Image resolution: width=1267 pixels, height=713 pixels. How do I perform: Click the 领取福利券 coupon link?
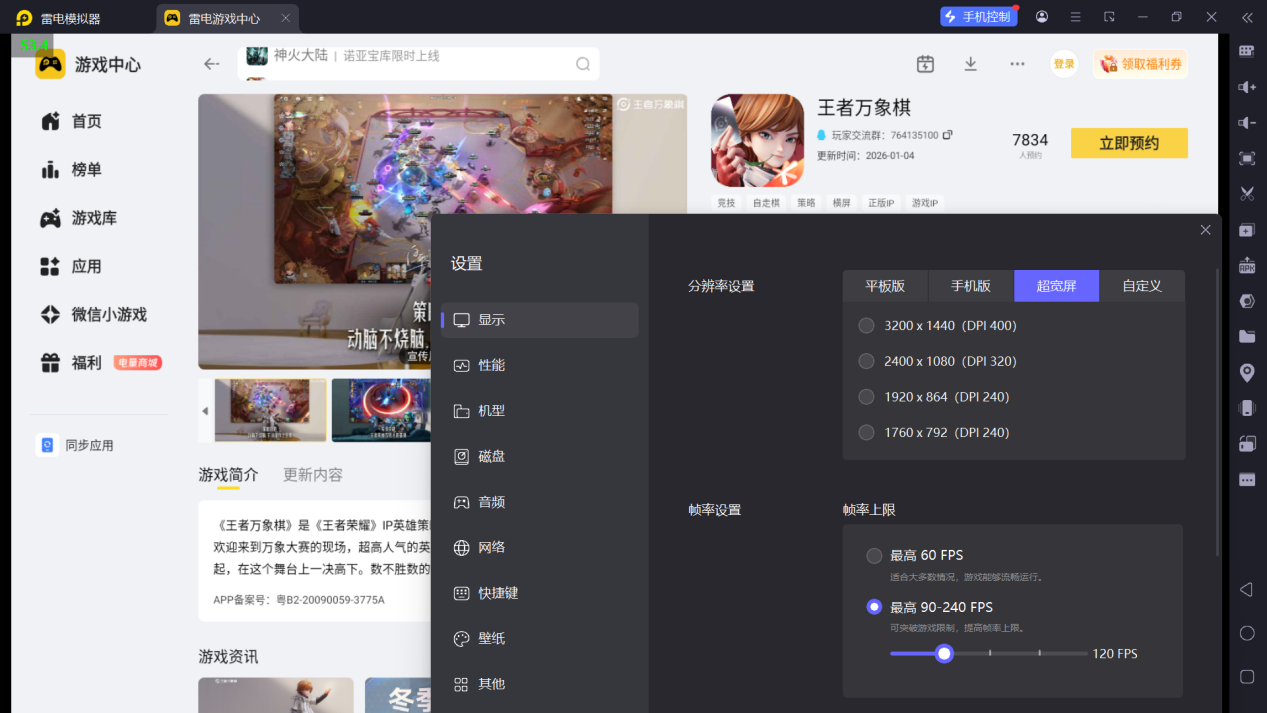[1140, 63]
